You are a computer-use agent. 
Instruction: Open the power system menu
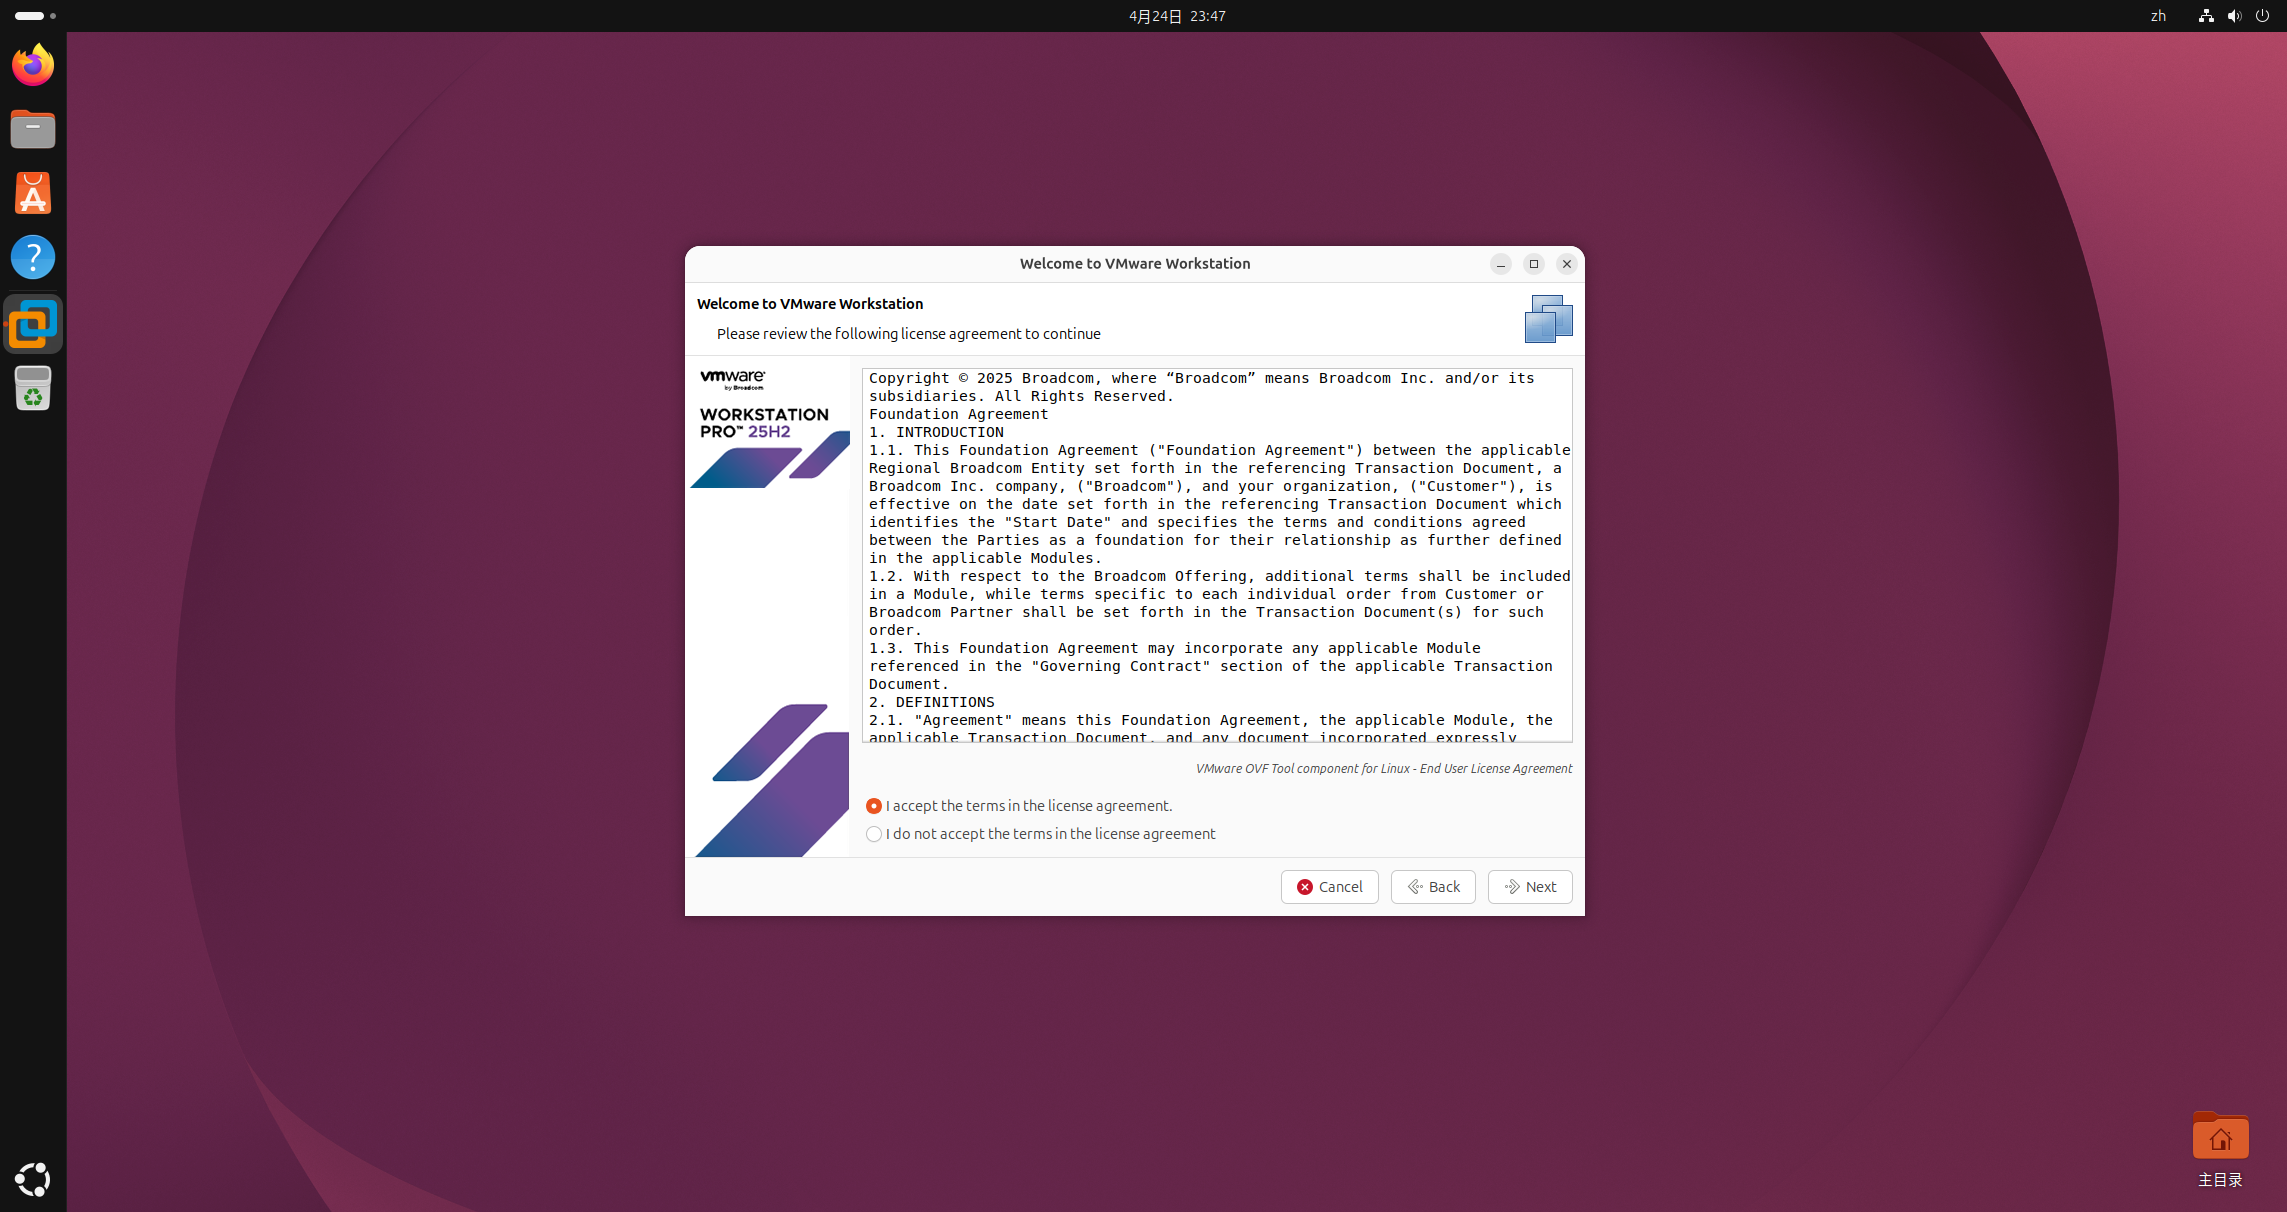tap(2262, 16)
